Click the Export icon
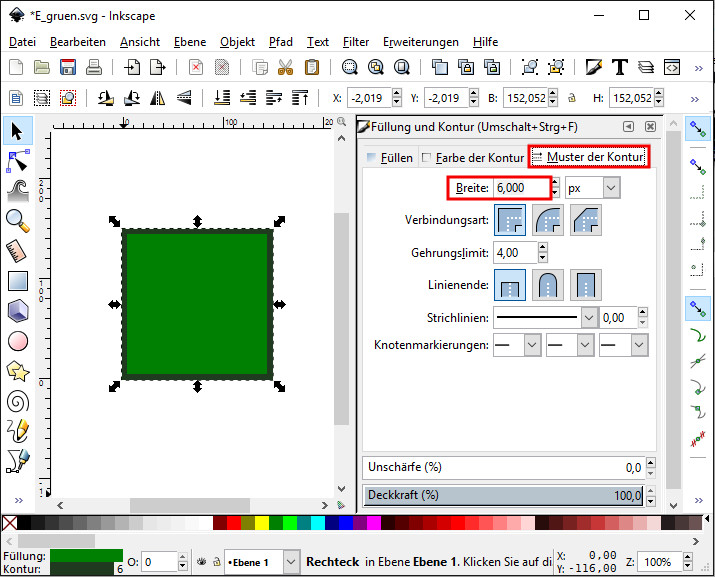Image resolution: width=715 pixels, height=577 pixels. [x=158, y=68]
